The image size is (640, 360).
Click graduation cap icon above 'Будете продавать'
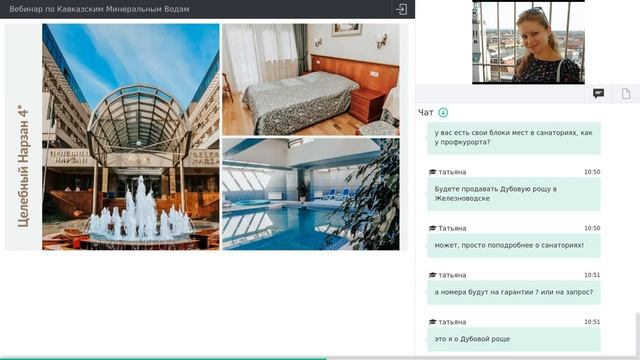click(432, 172)
